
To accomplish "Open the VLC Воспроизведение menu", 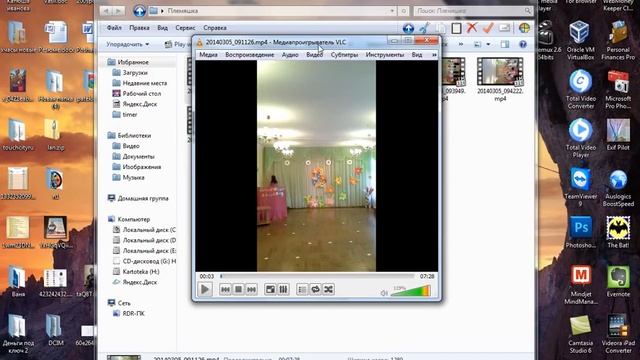I will pyautogui.click(x=249, y=55).
